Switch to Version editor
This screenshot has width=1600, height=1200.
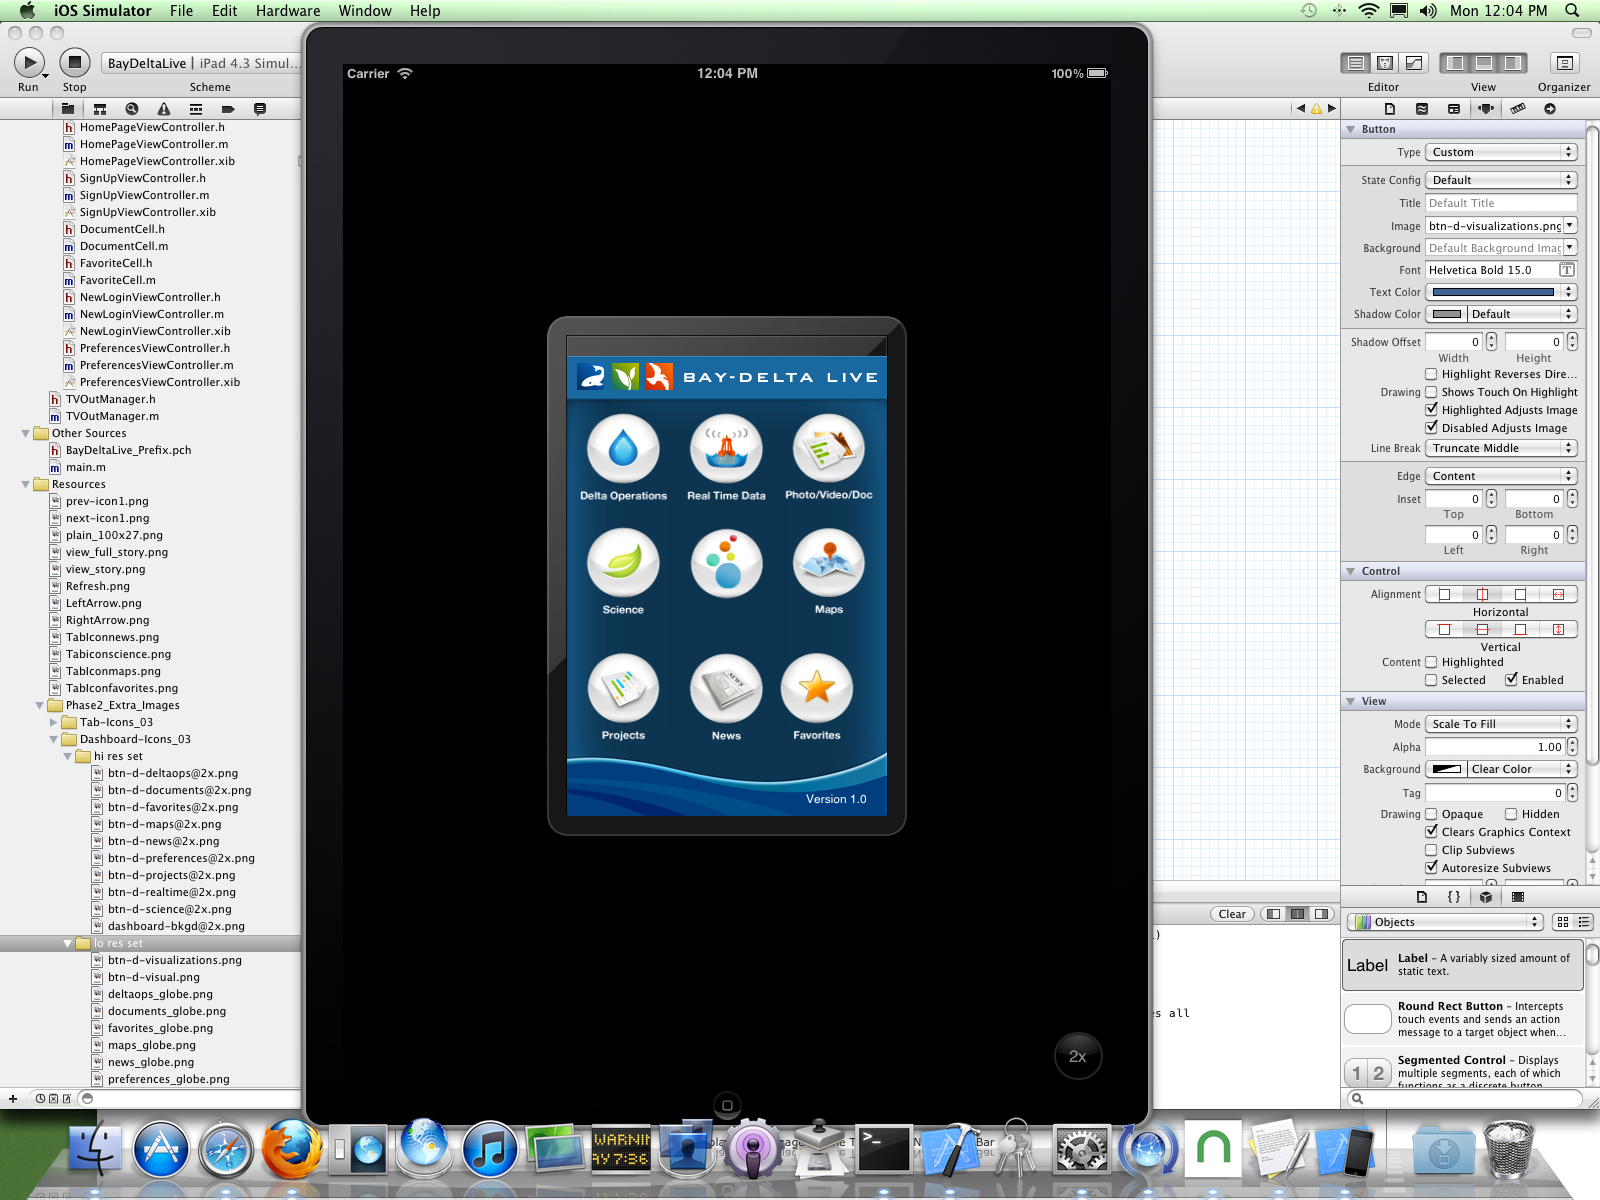[1414, 63]
